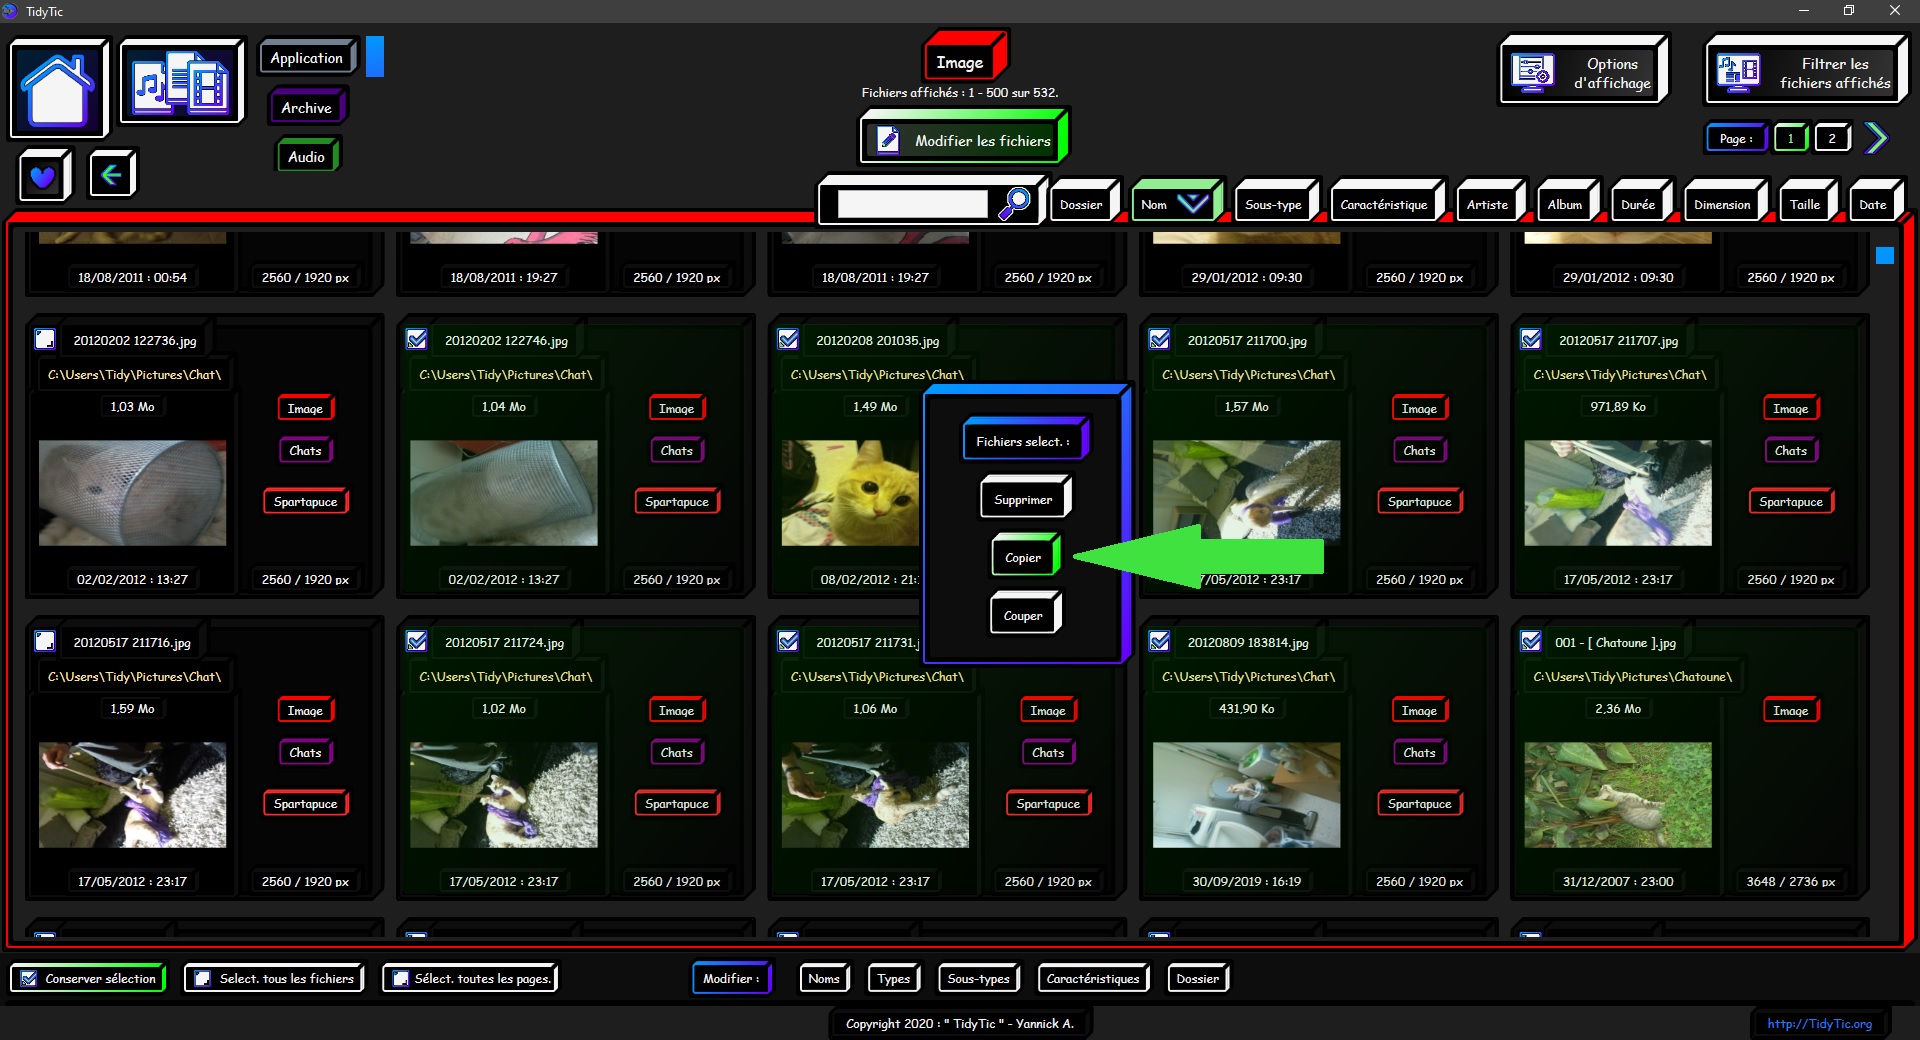1920x1040 pixels.
Task: Uncheck the 20120517 211724.jpg checkbox
Action: (x=417, y=641)
